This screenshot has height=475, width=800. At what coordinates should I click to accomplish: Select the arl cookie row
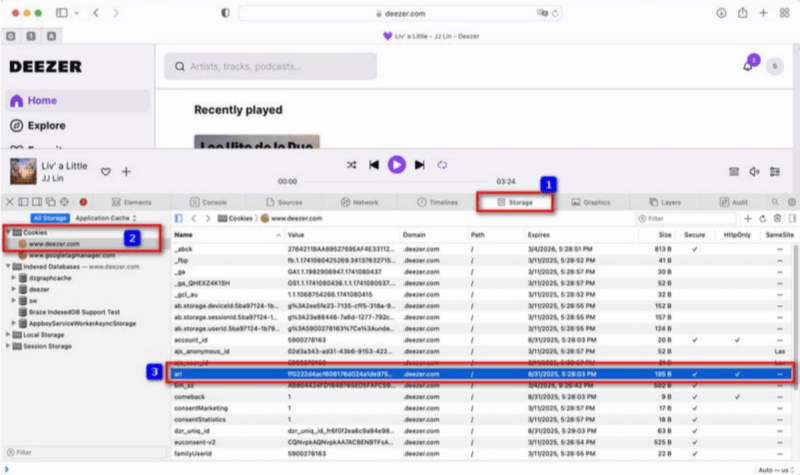[x=482, y=374]
